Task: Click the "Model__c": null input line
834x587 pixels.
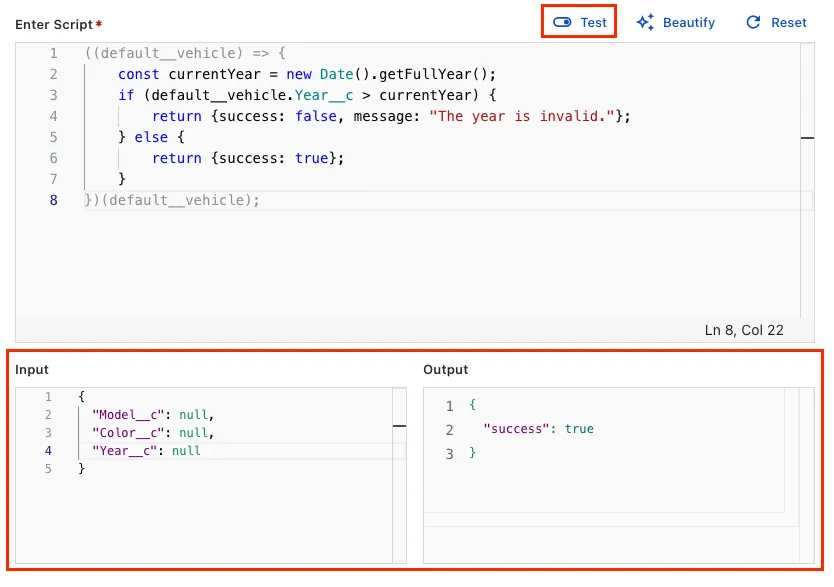Action: tap(153, 415)
